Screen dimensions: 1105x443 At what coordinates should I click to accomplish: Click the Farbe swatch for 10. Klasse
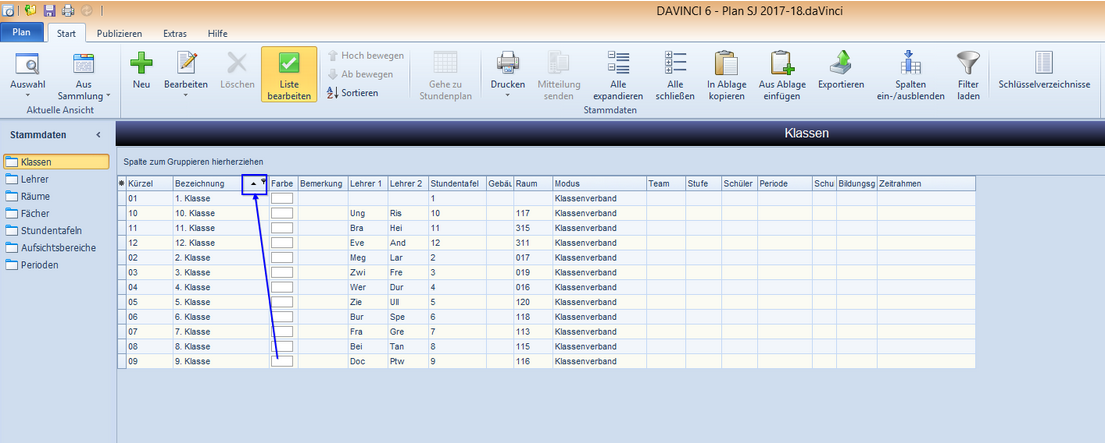pos(282,213)
